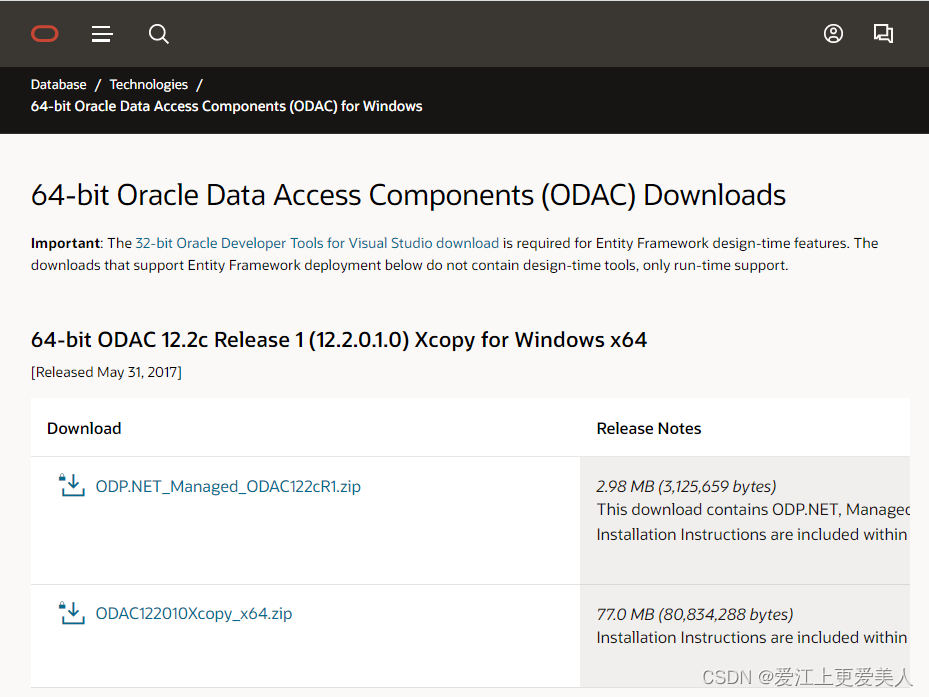Click download icon beside ODP.NET_Managed_ODAC122cR1.zip

[71, 486]
